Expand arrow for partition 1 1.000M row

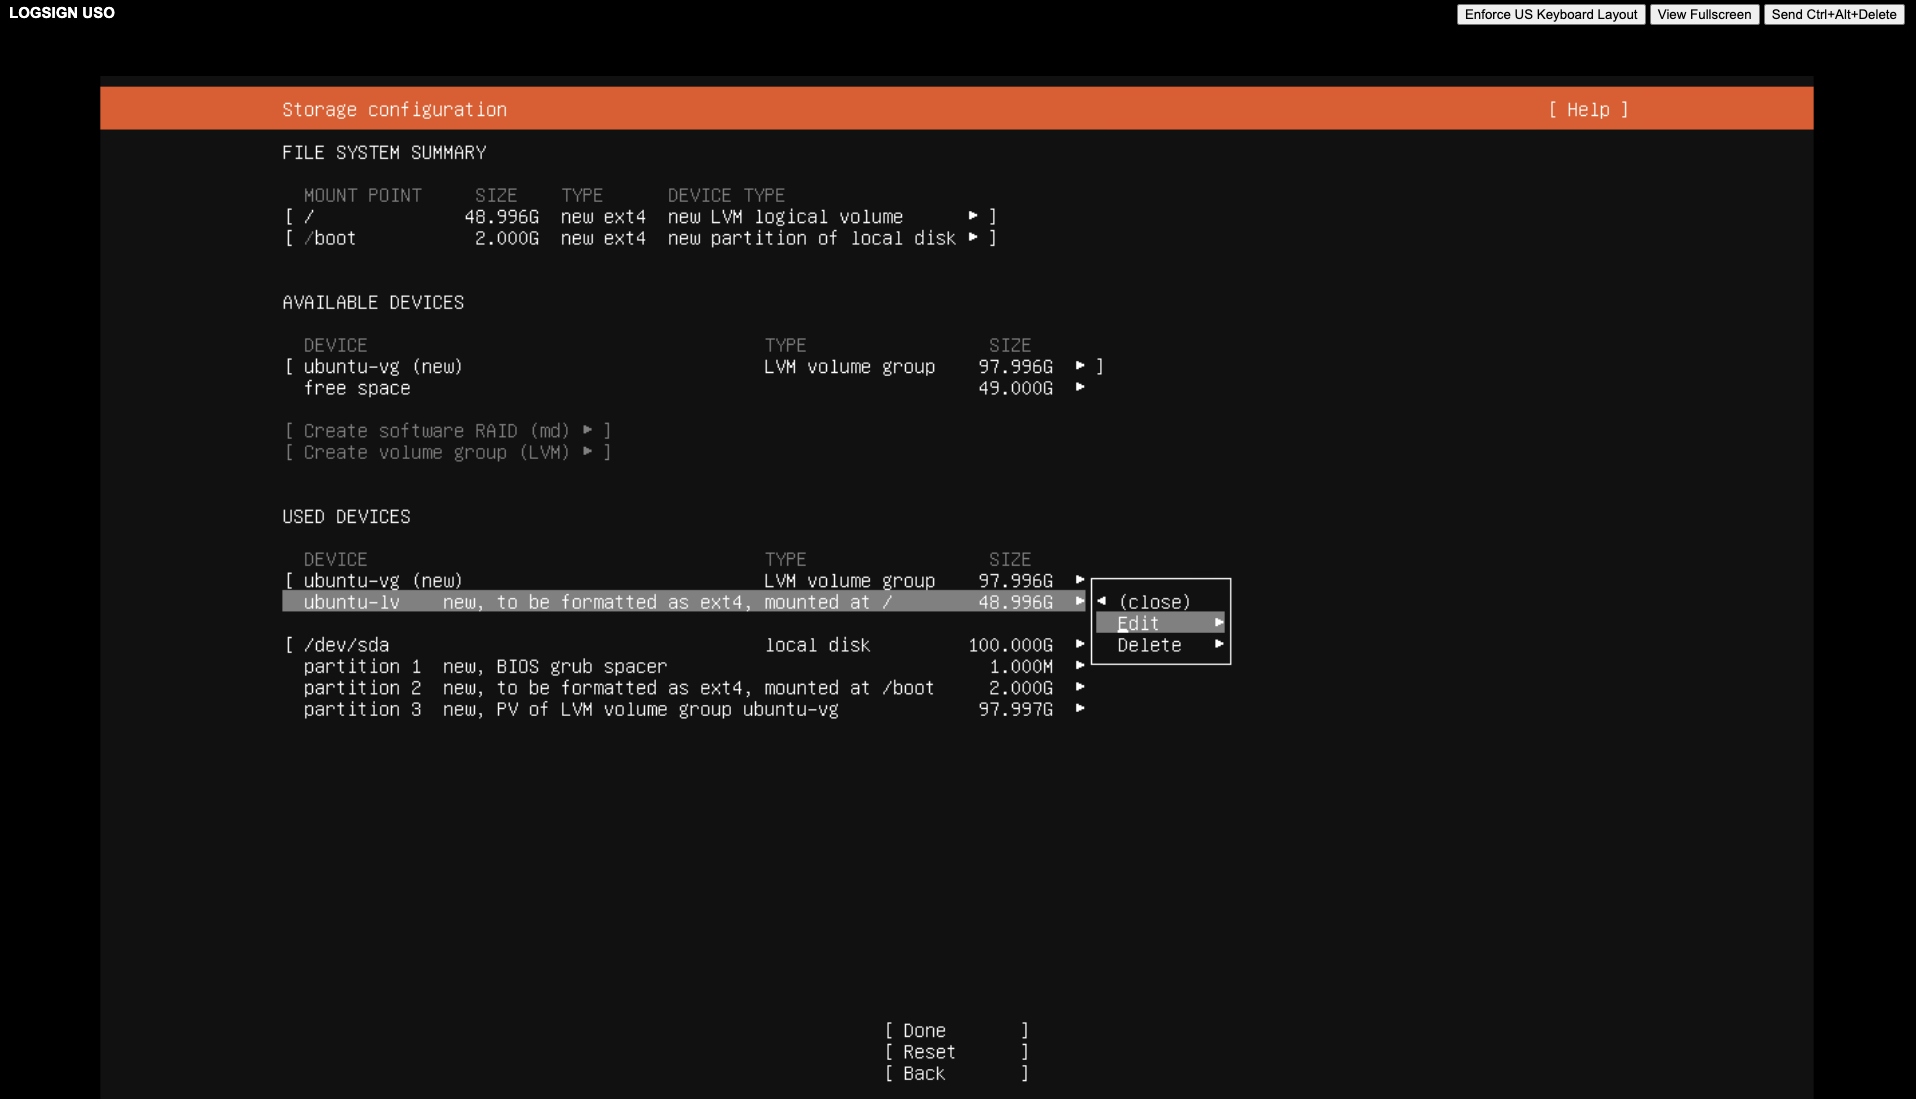point(1080,666)
